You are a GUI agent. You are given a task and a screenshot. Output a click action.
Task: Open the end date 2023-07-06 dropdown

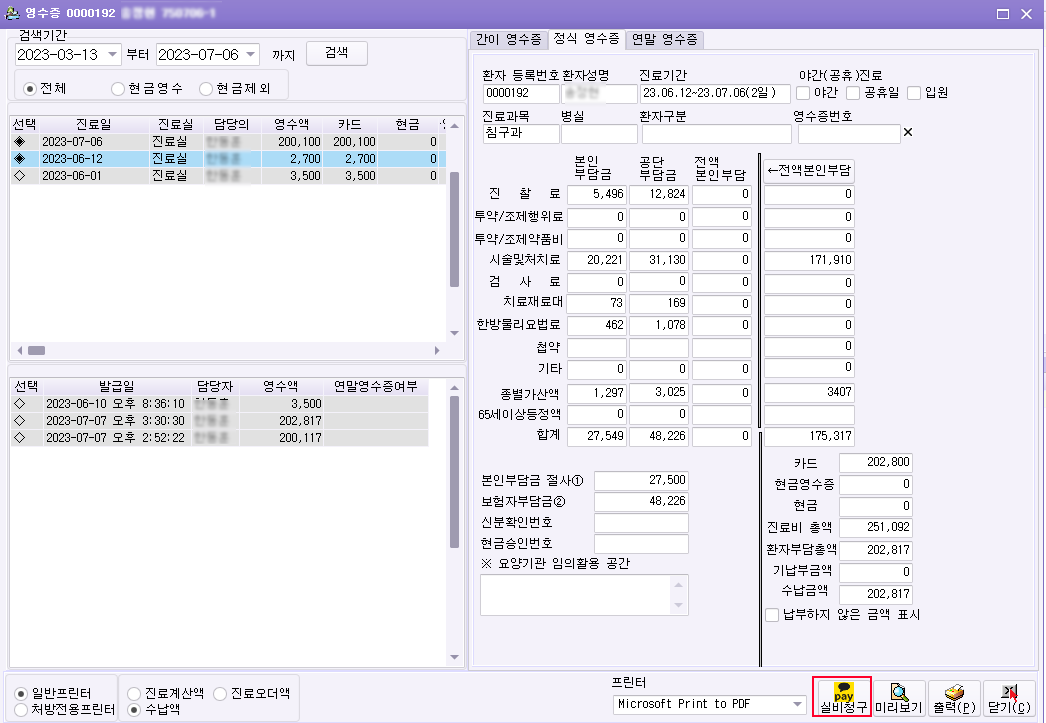point(250,55)
